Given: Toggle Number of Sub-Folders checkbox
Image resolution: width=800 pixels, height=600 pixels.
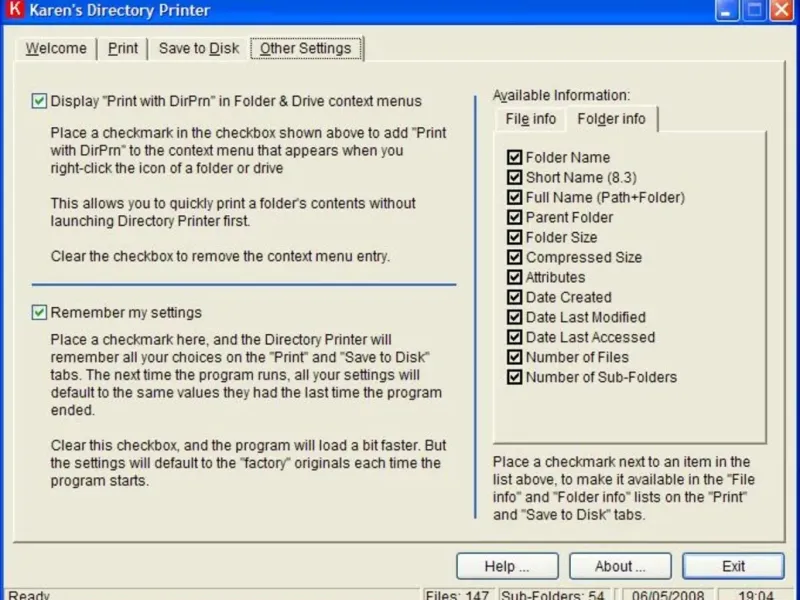Looking at the screenshot, I should 514,377.
